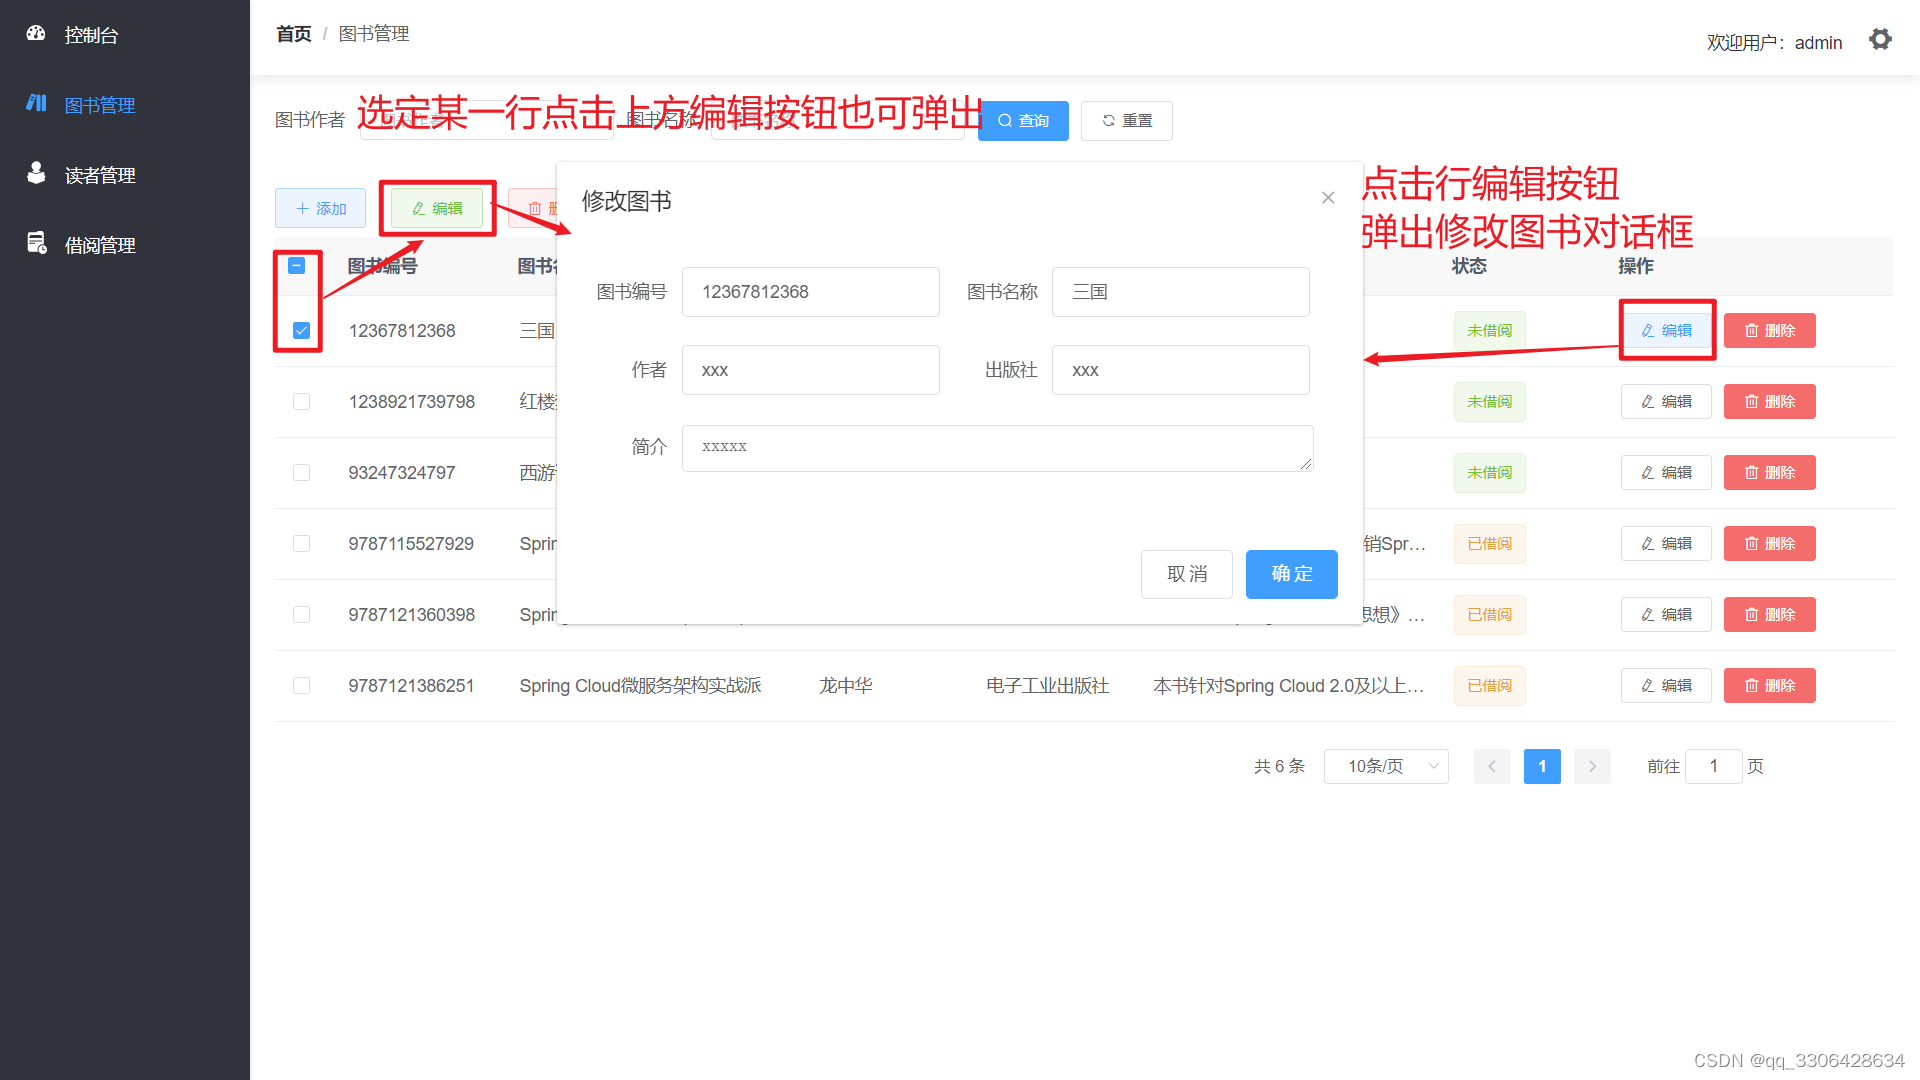Close the 修改图书 dialog with X
Image resolution: width=1920 pixels, height=1080 pixels.
pyautogui.click(x=1328, y=198)
